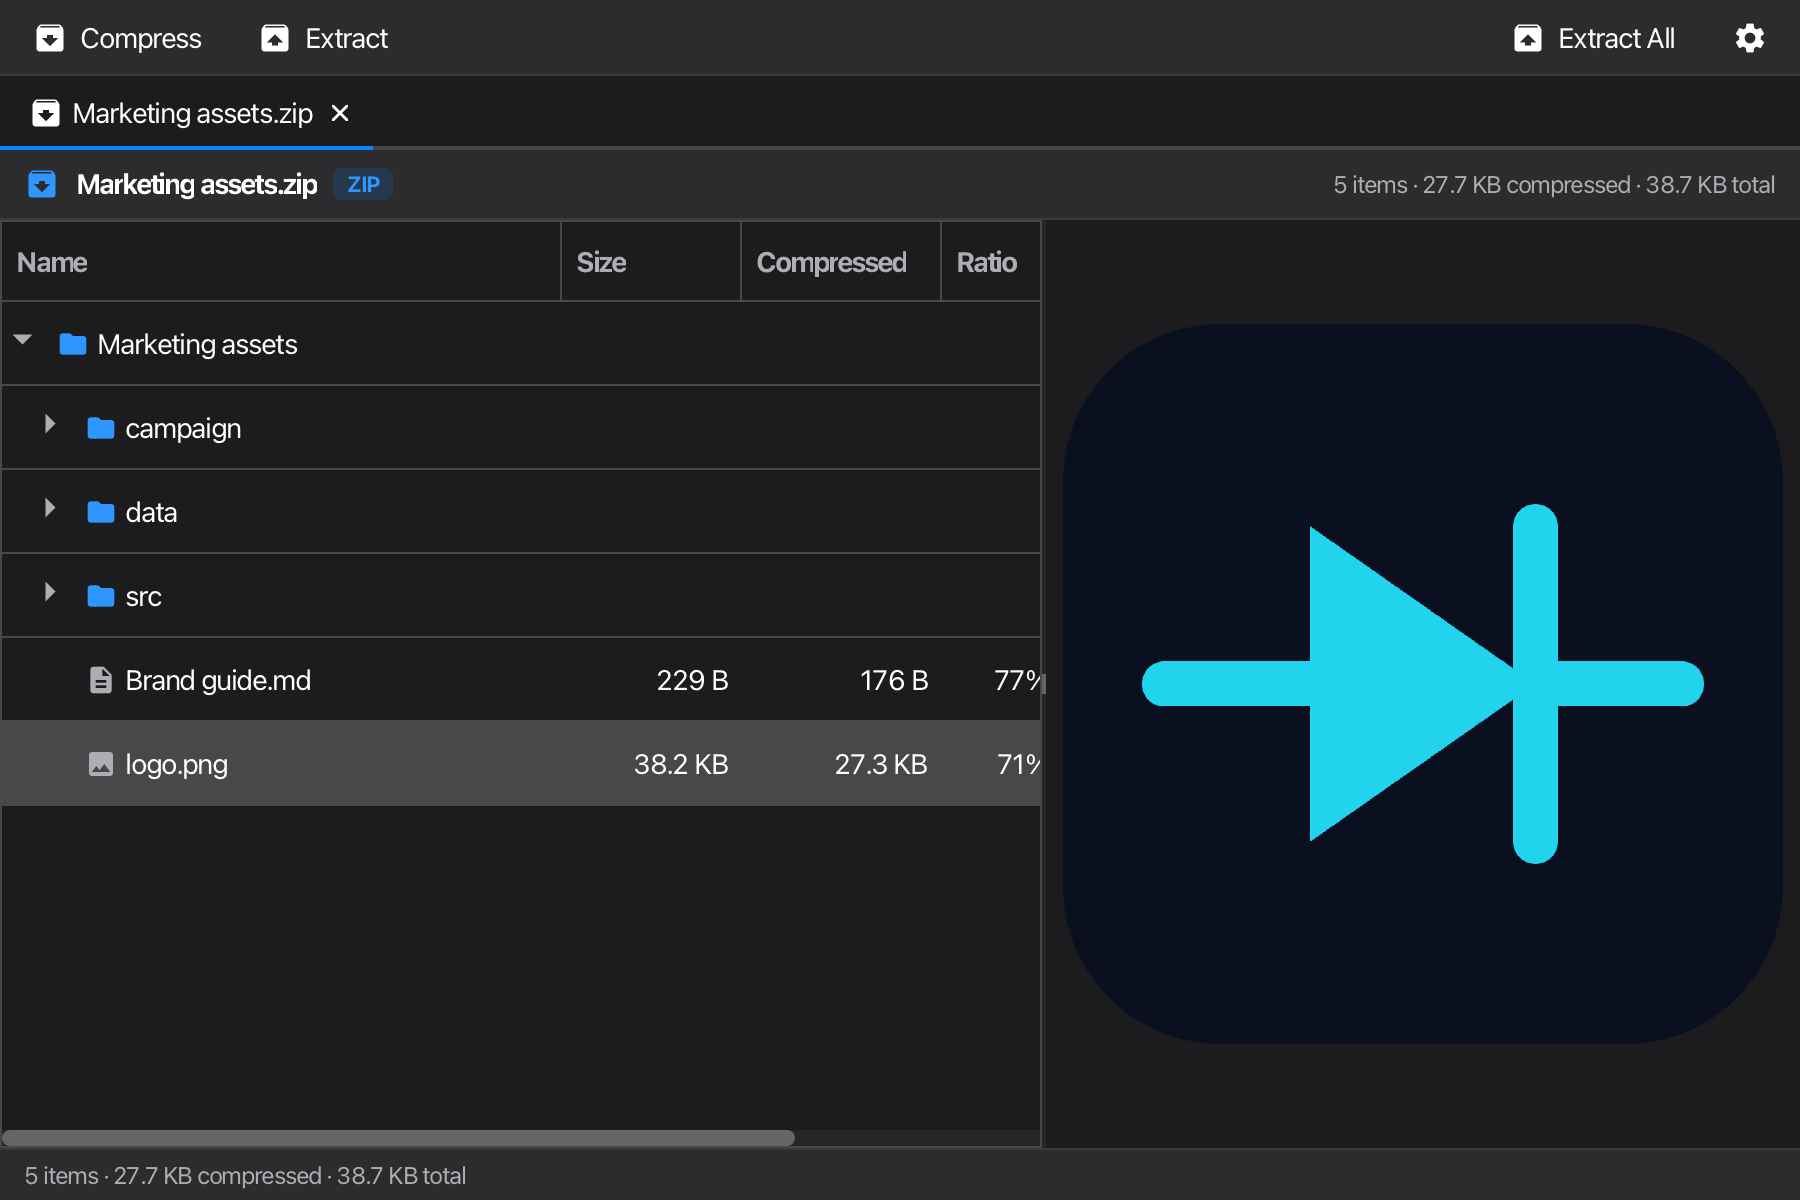Click the Extract button
This screenshot has height=1200, width=1800.
click(324, 38)
